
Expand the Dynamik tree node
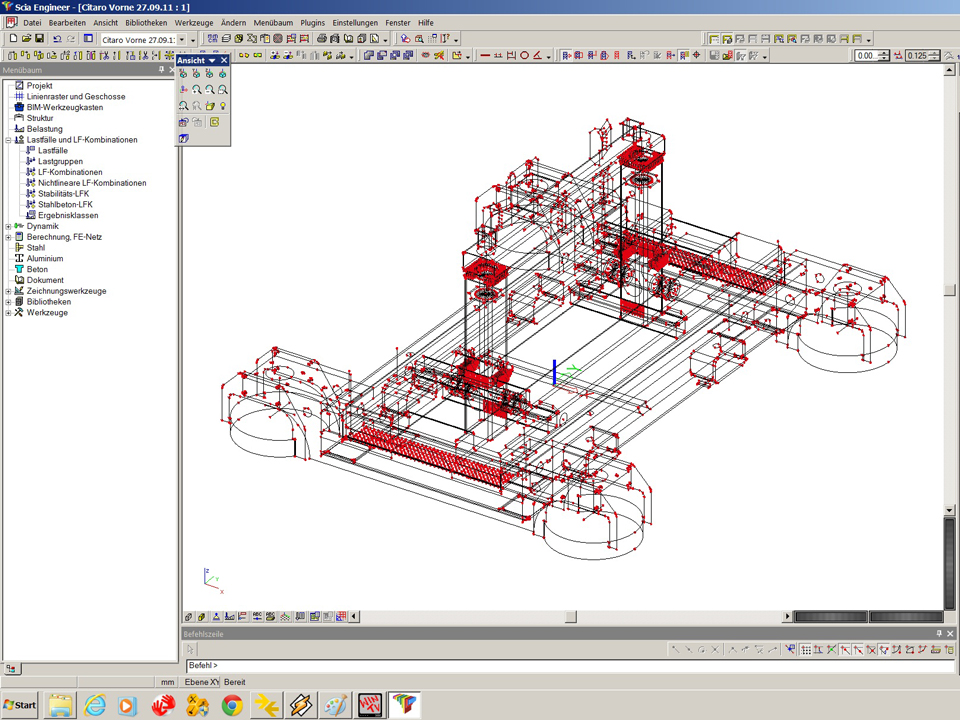click(x=8, y=226)
